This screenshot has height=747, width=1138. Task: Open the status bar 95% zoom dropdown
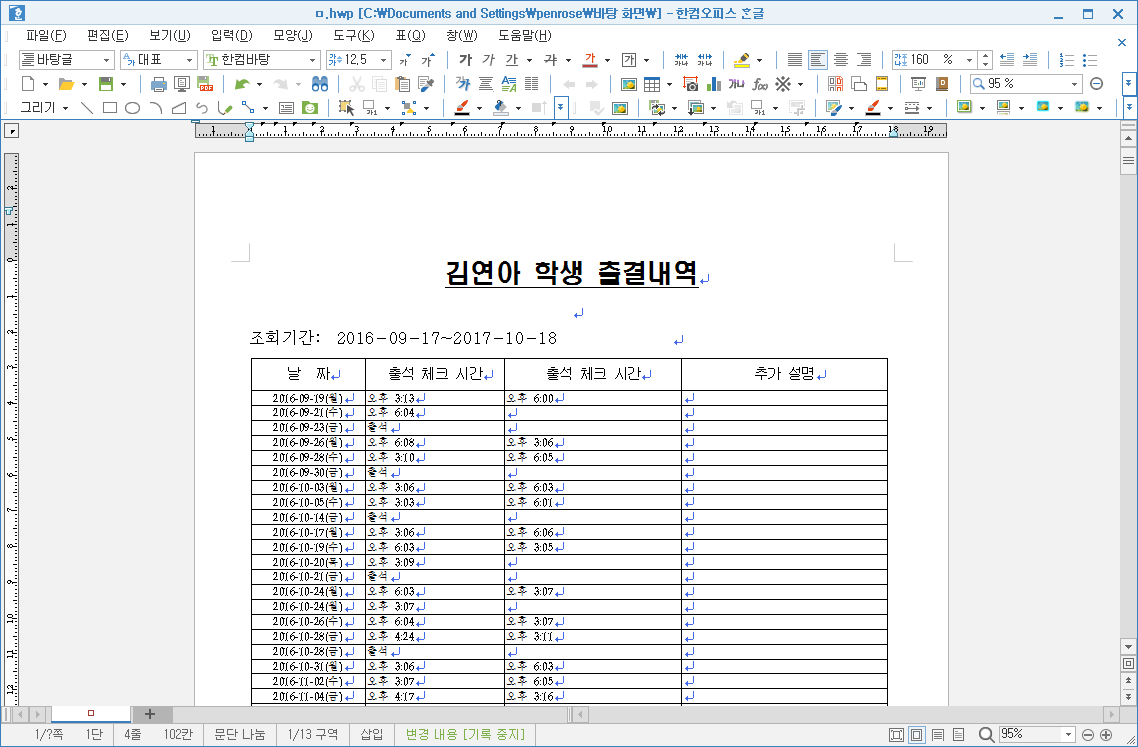(x=1068, y=735)
